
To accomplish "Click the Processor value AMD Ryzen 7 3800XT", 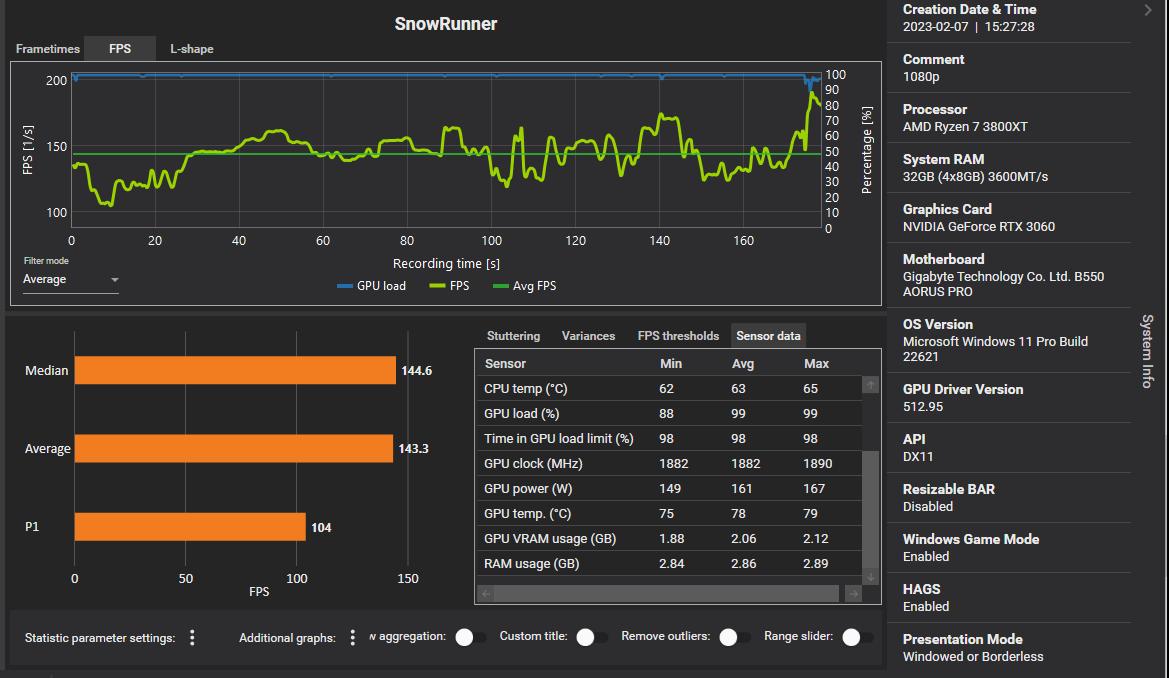I will (965, 126).
